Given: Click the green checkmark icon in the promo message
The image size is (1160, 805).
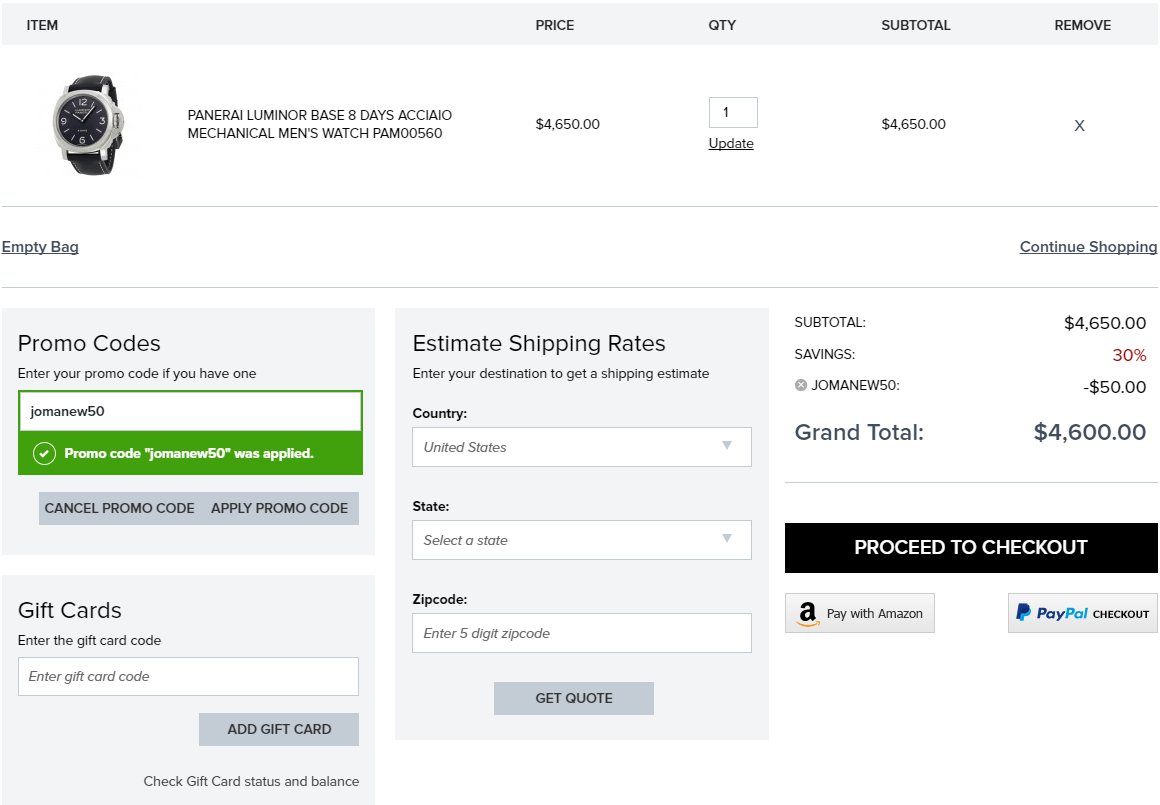Looking at the screenshot, I should click(x=44, y=453).
